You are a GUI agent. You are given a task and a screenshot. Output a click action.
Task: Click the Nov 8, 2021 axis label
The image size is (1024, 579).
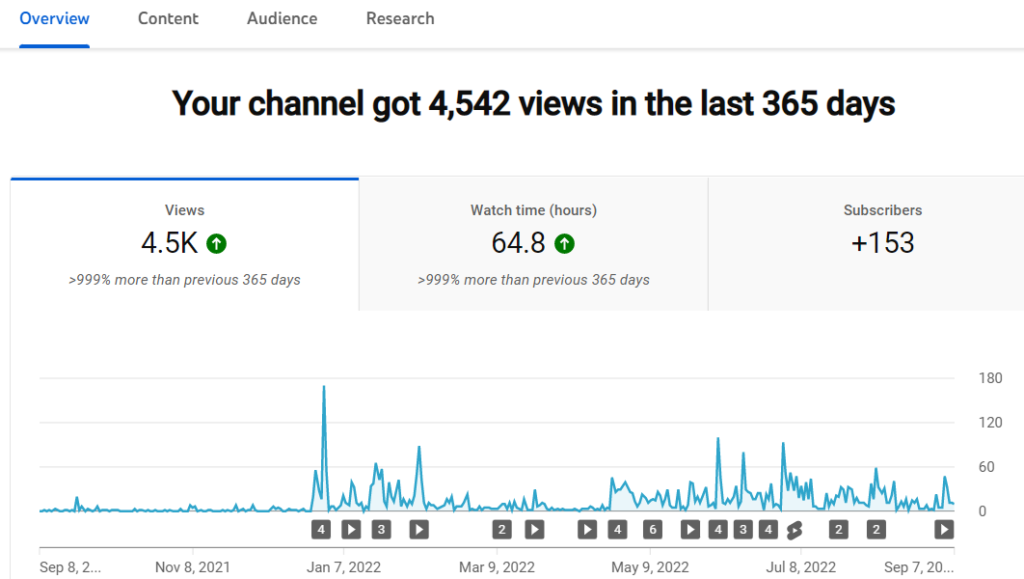pyautogui.click(x=193, y=567)
